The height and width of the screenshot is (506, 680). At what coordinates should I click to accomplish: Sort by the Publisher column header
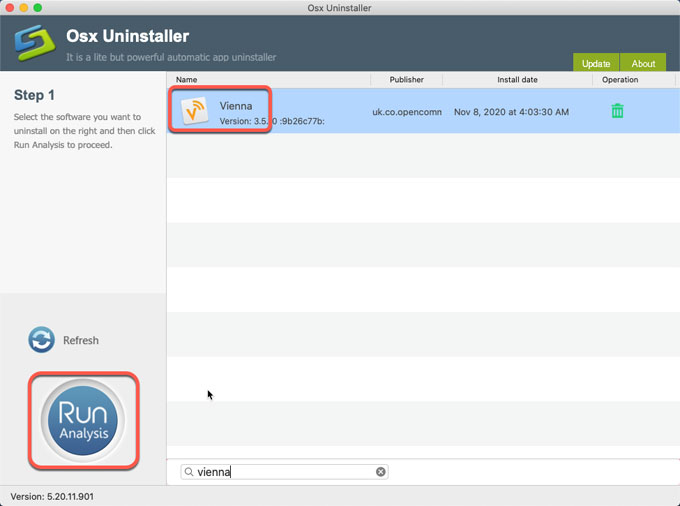click(406, 80)
